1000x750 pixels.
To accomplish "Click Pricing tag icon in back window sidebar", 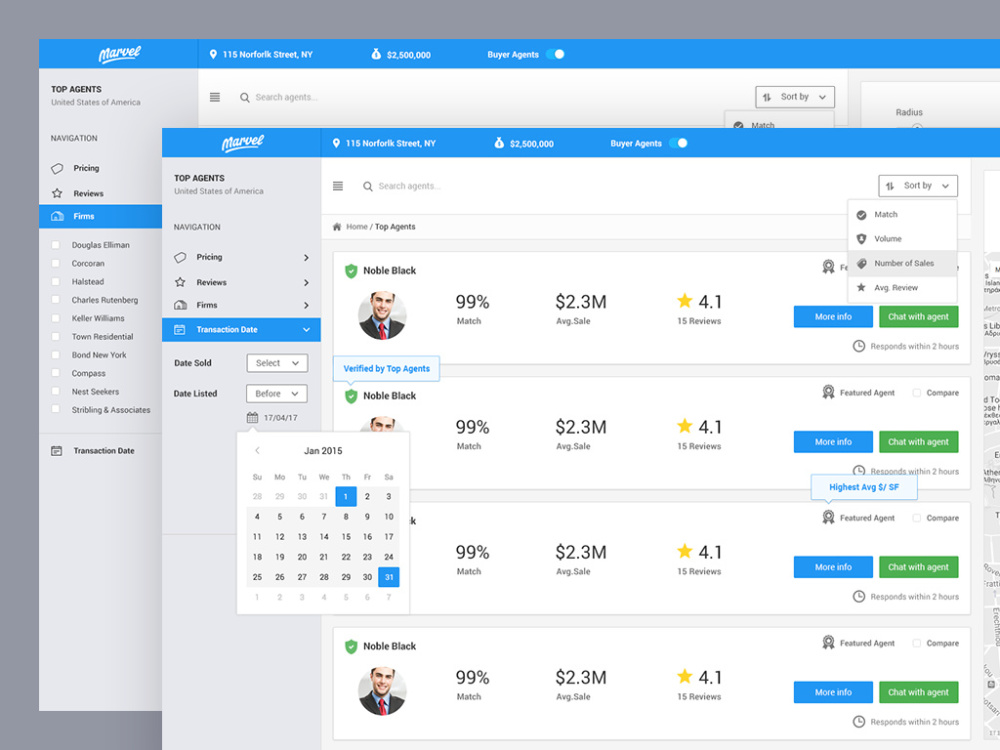I will click(57, 168).
